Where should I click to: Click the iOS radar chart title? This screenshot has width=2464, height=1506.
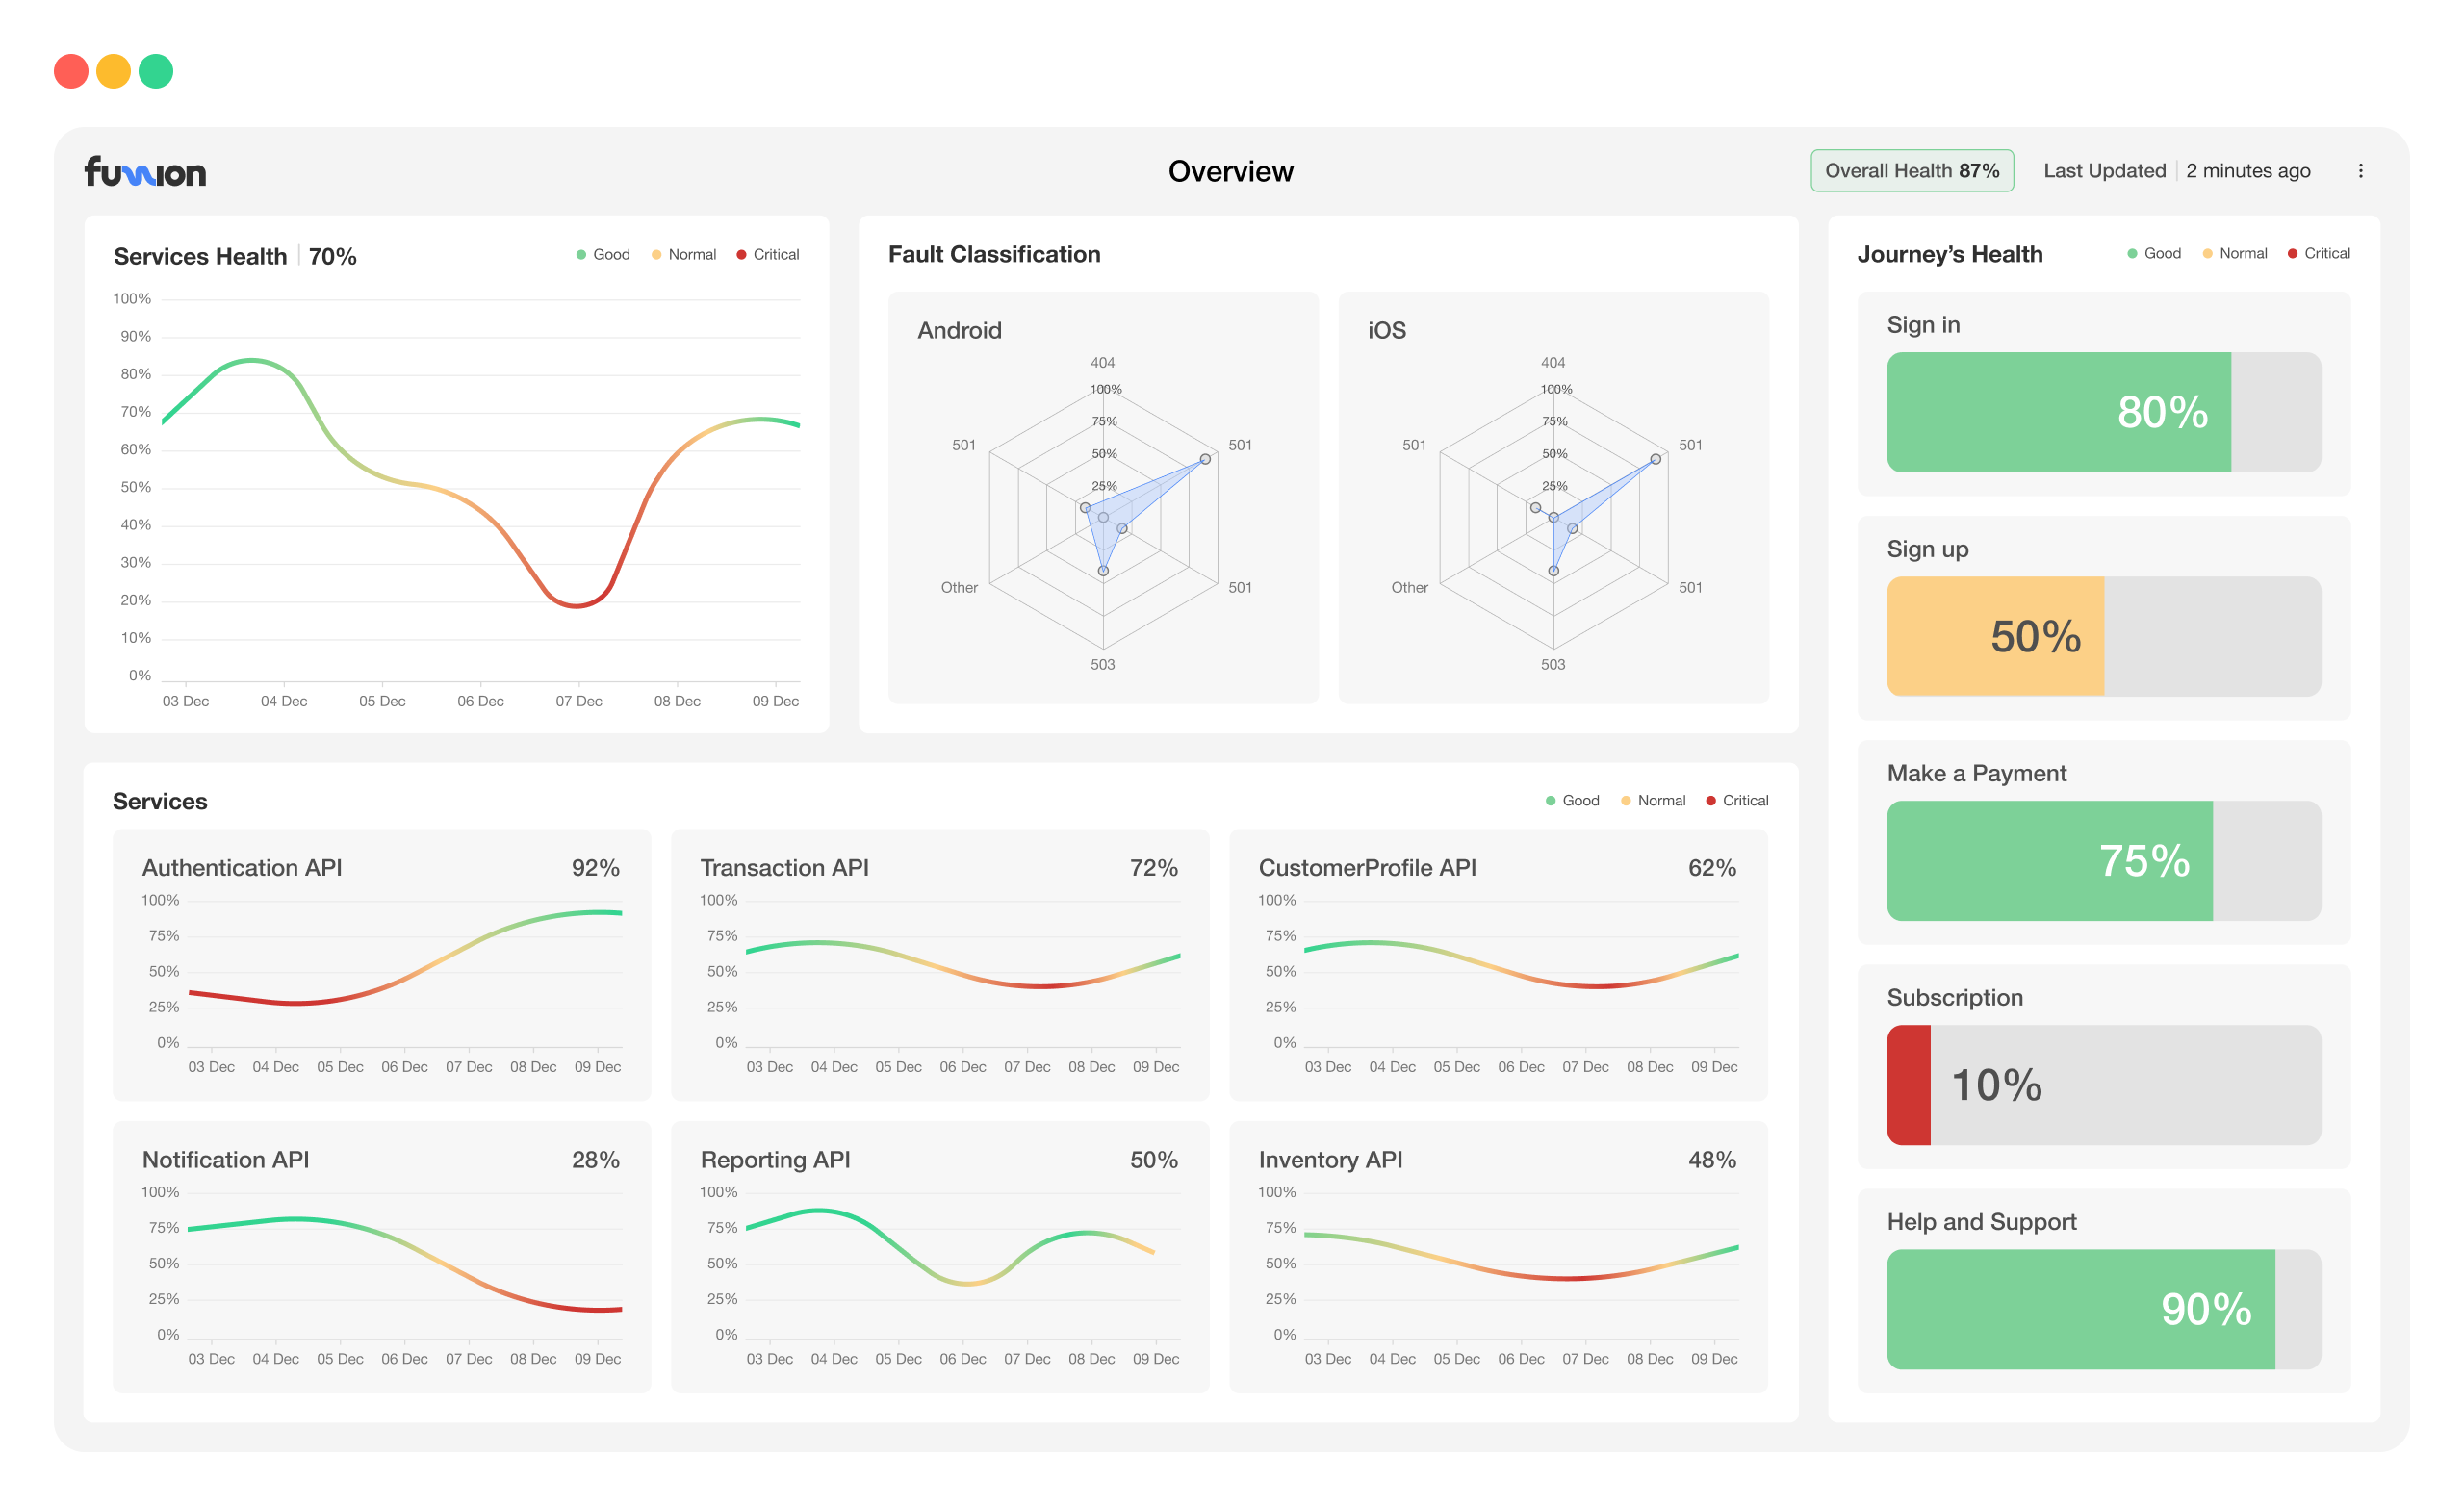pyautogui.click(x=1387, y=331)
